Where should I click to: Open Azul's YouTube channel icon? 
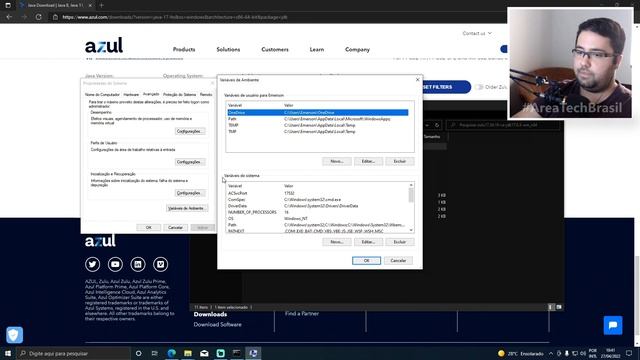[115, 264]
